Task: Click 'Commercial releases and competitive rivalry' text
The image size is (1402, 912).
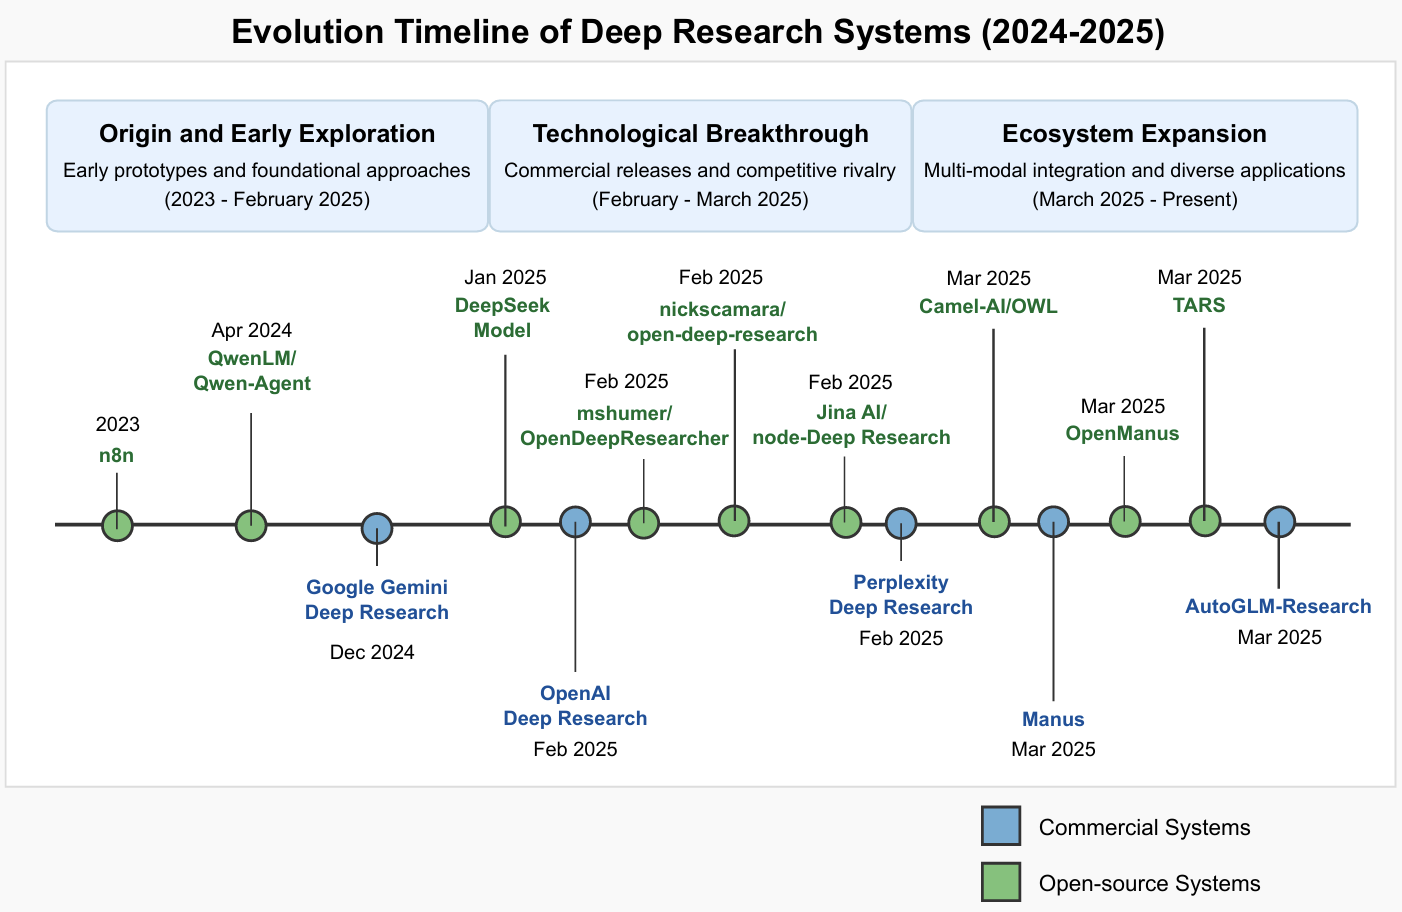Action: 700,171
